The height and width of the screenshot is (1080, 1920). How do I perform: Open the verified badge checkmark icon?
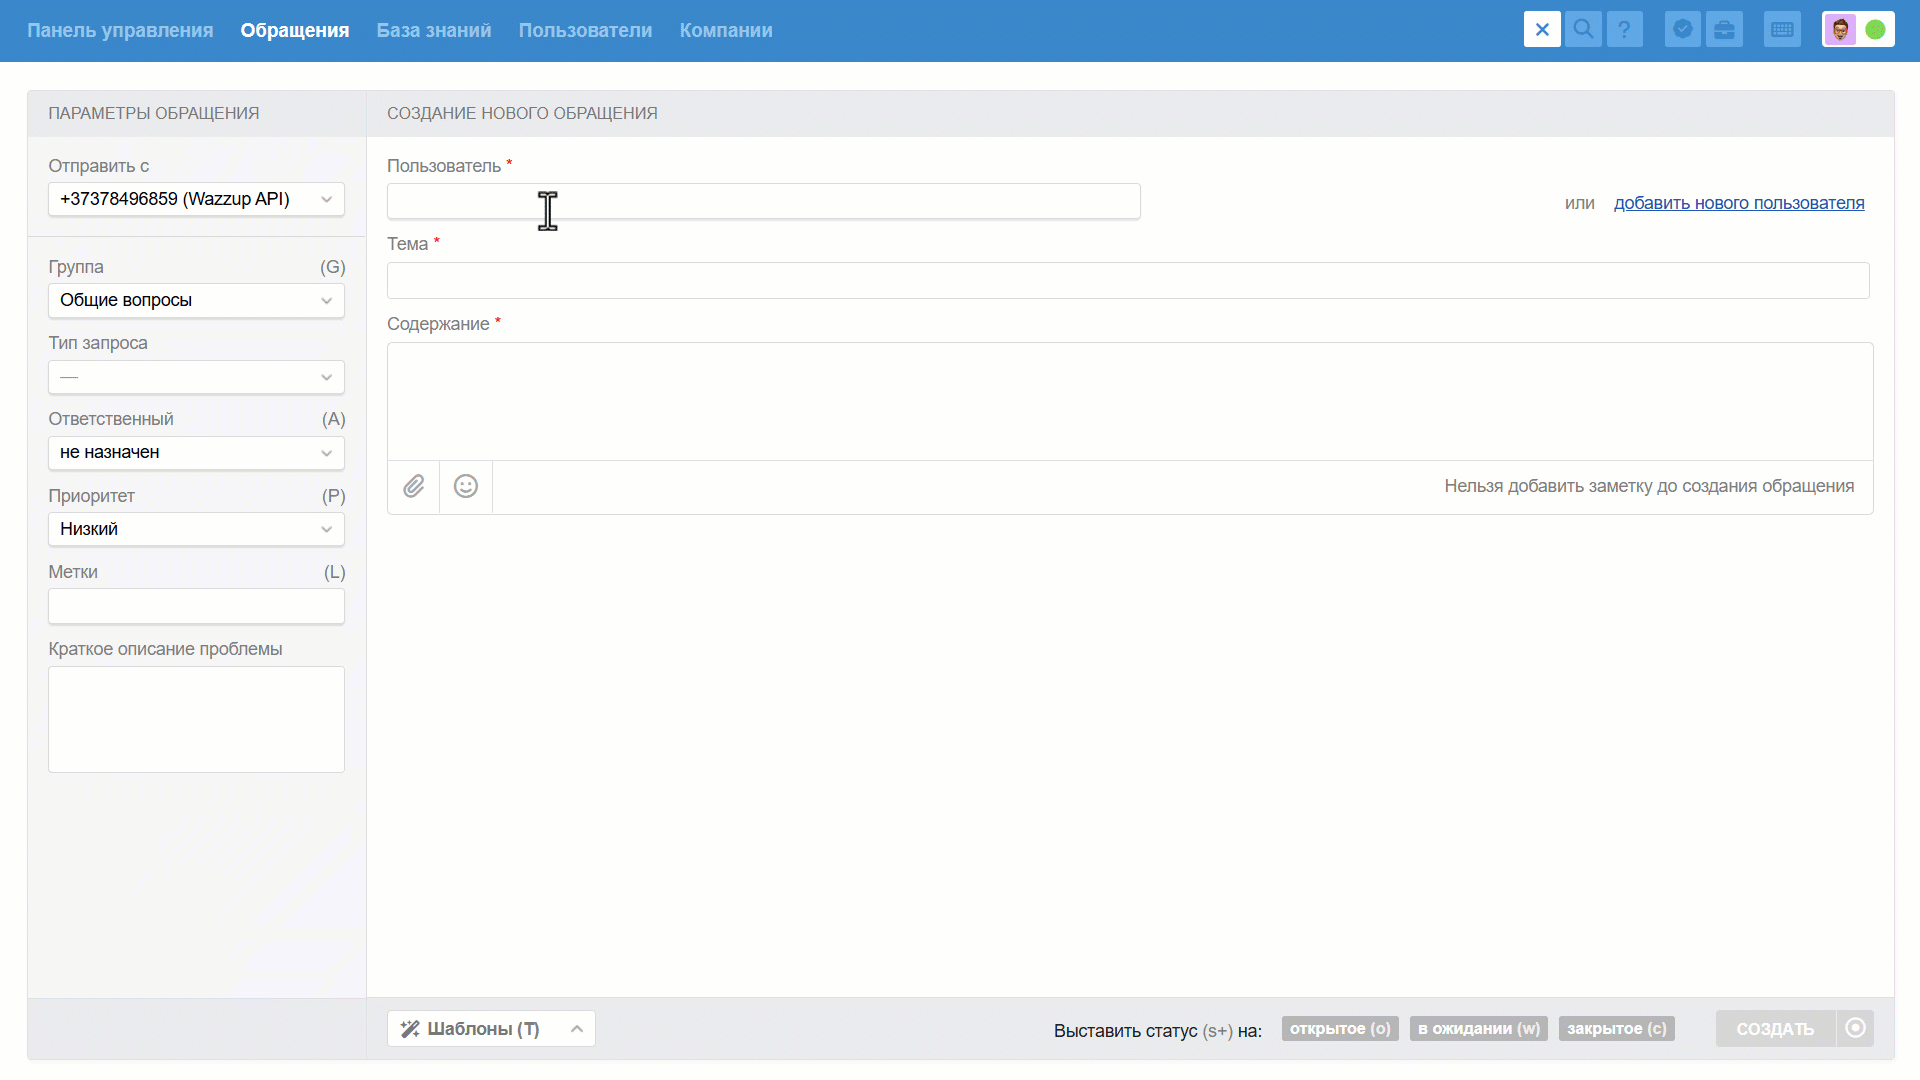(x=1683, y=30)
